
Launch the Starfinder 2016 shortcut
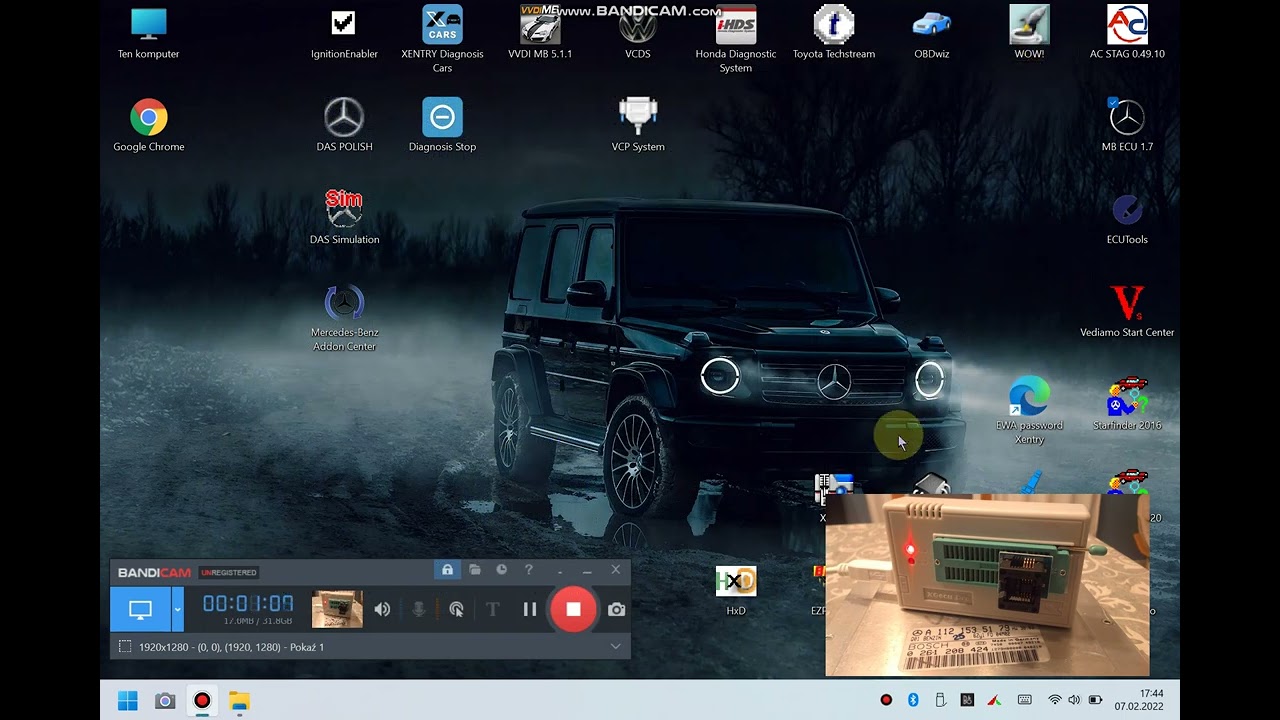tap(1127, 404)
